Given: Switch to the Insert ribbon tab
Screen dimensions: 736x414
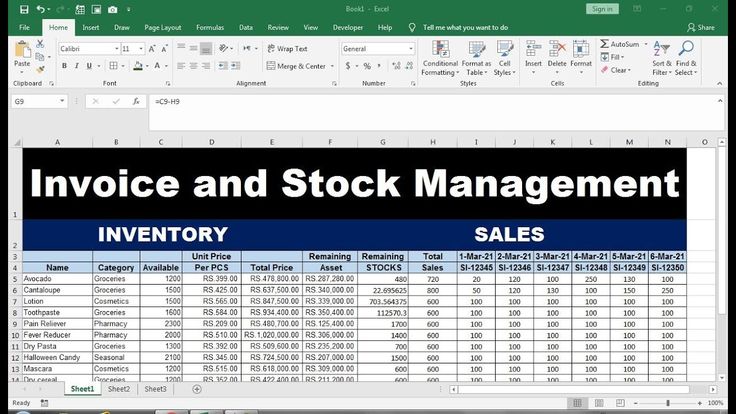Looking at the screenshot, I should click(91, 28).
